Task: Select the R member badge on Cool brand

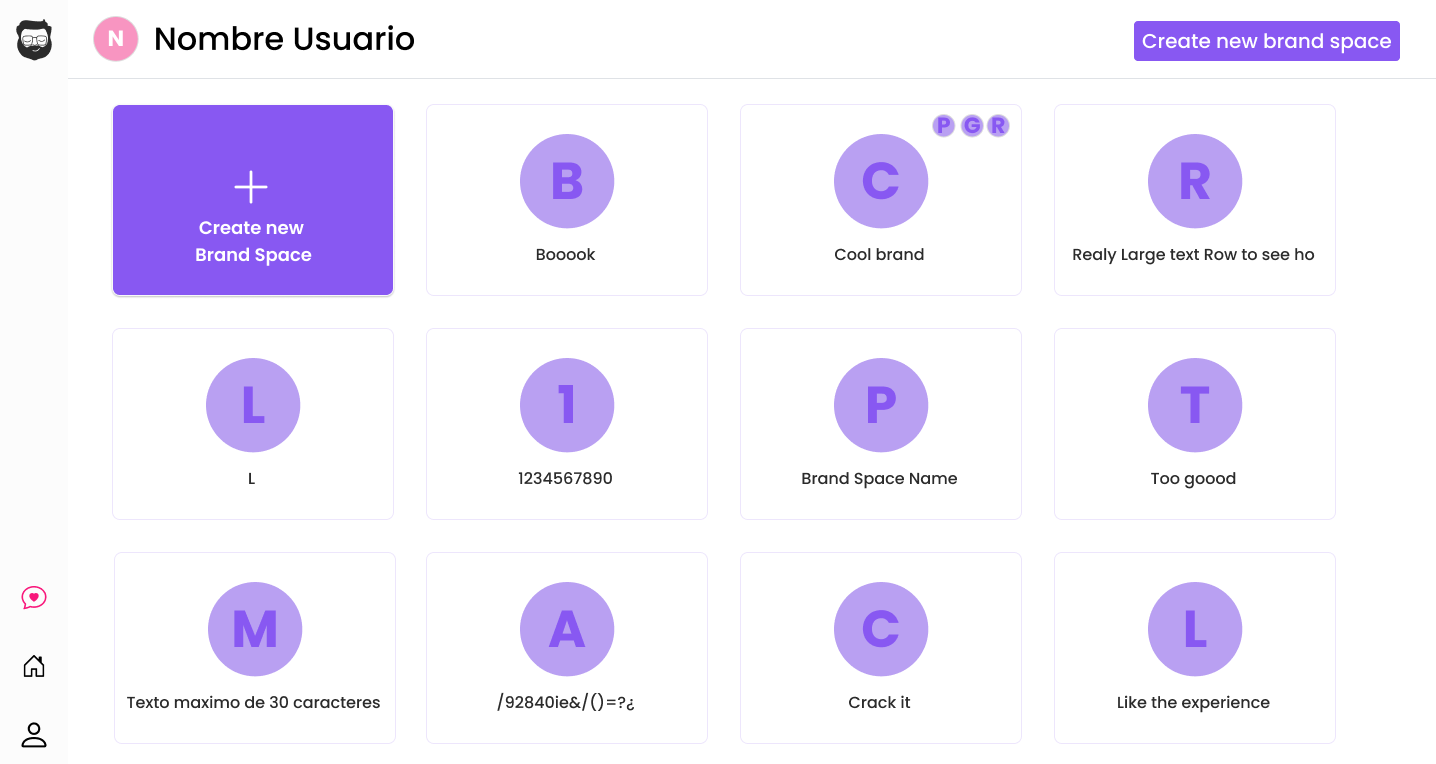Action: [998, 125]
